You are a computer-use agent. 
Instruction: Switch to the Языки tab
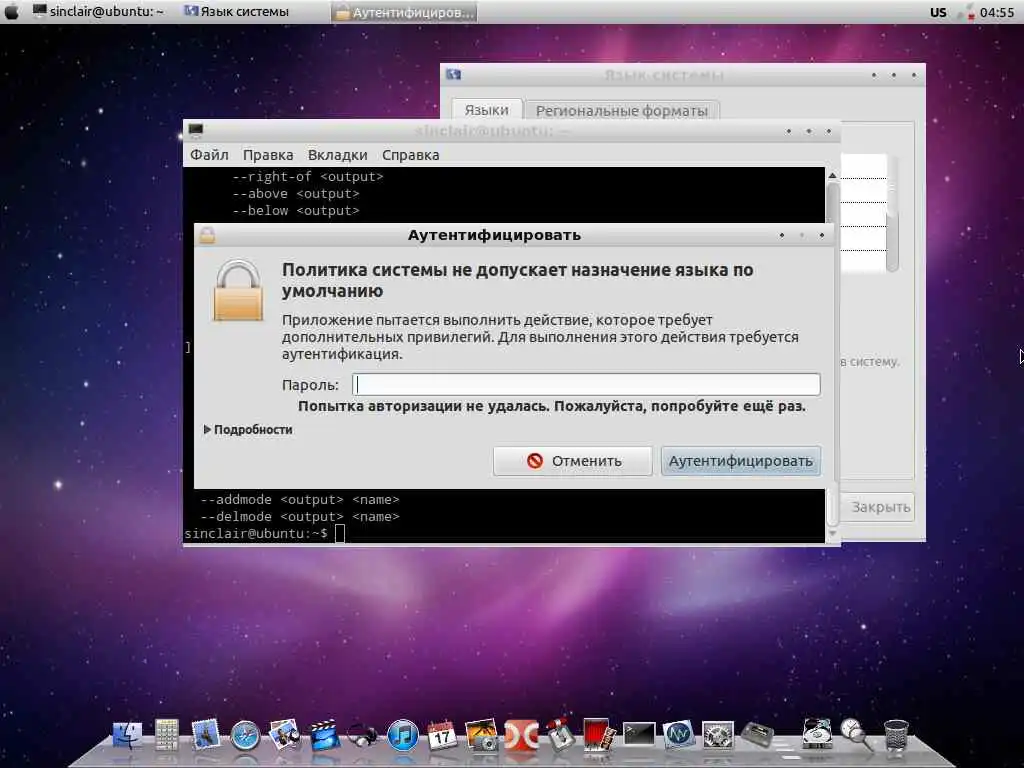[x=487, y=110]
